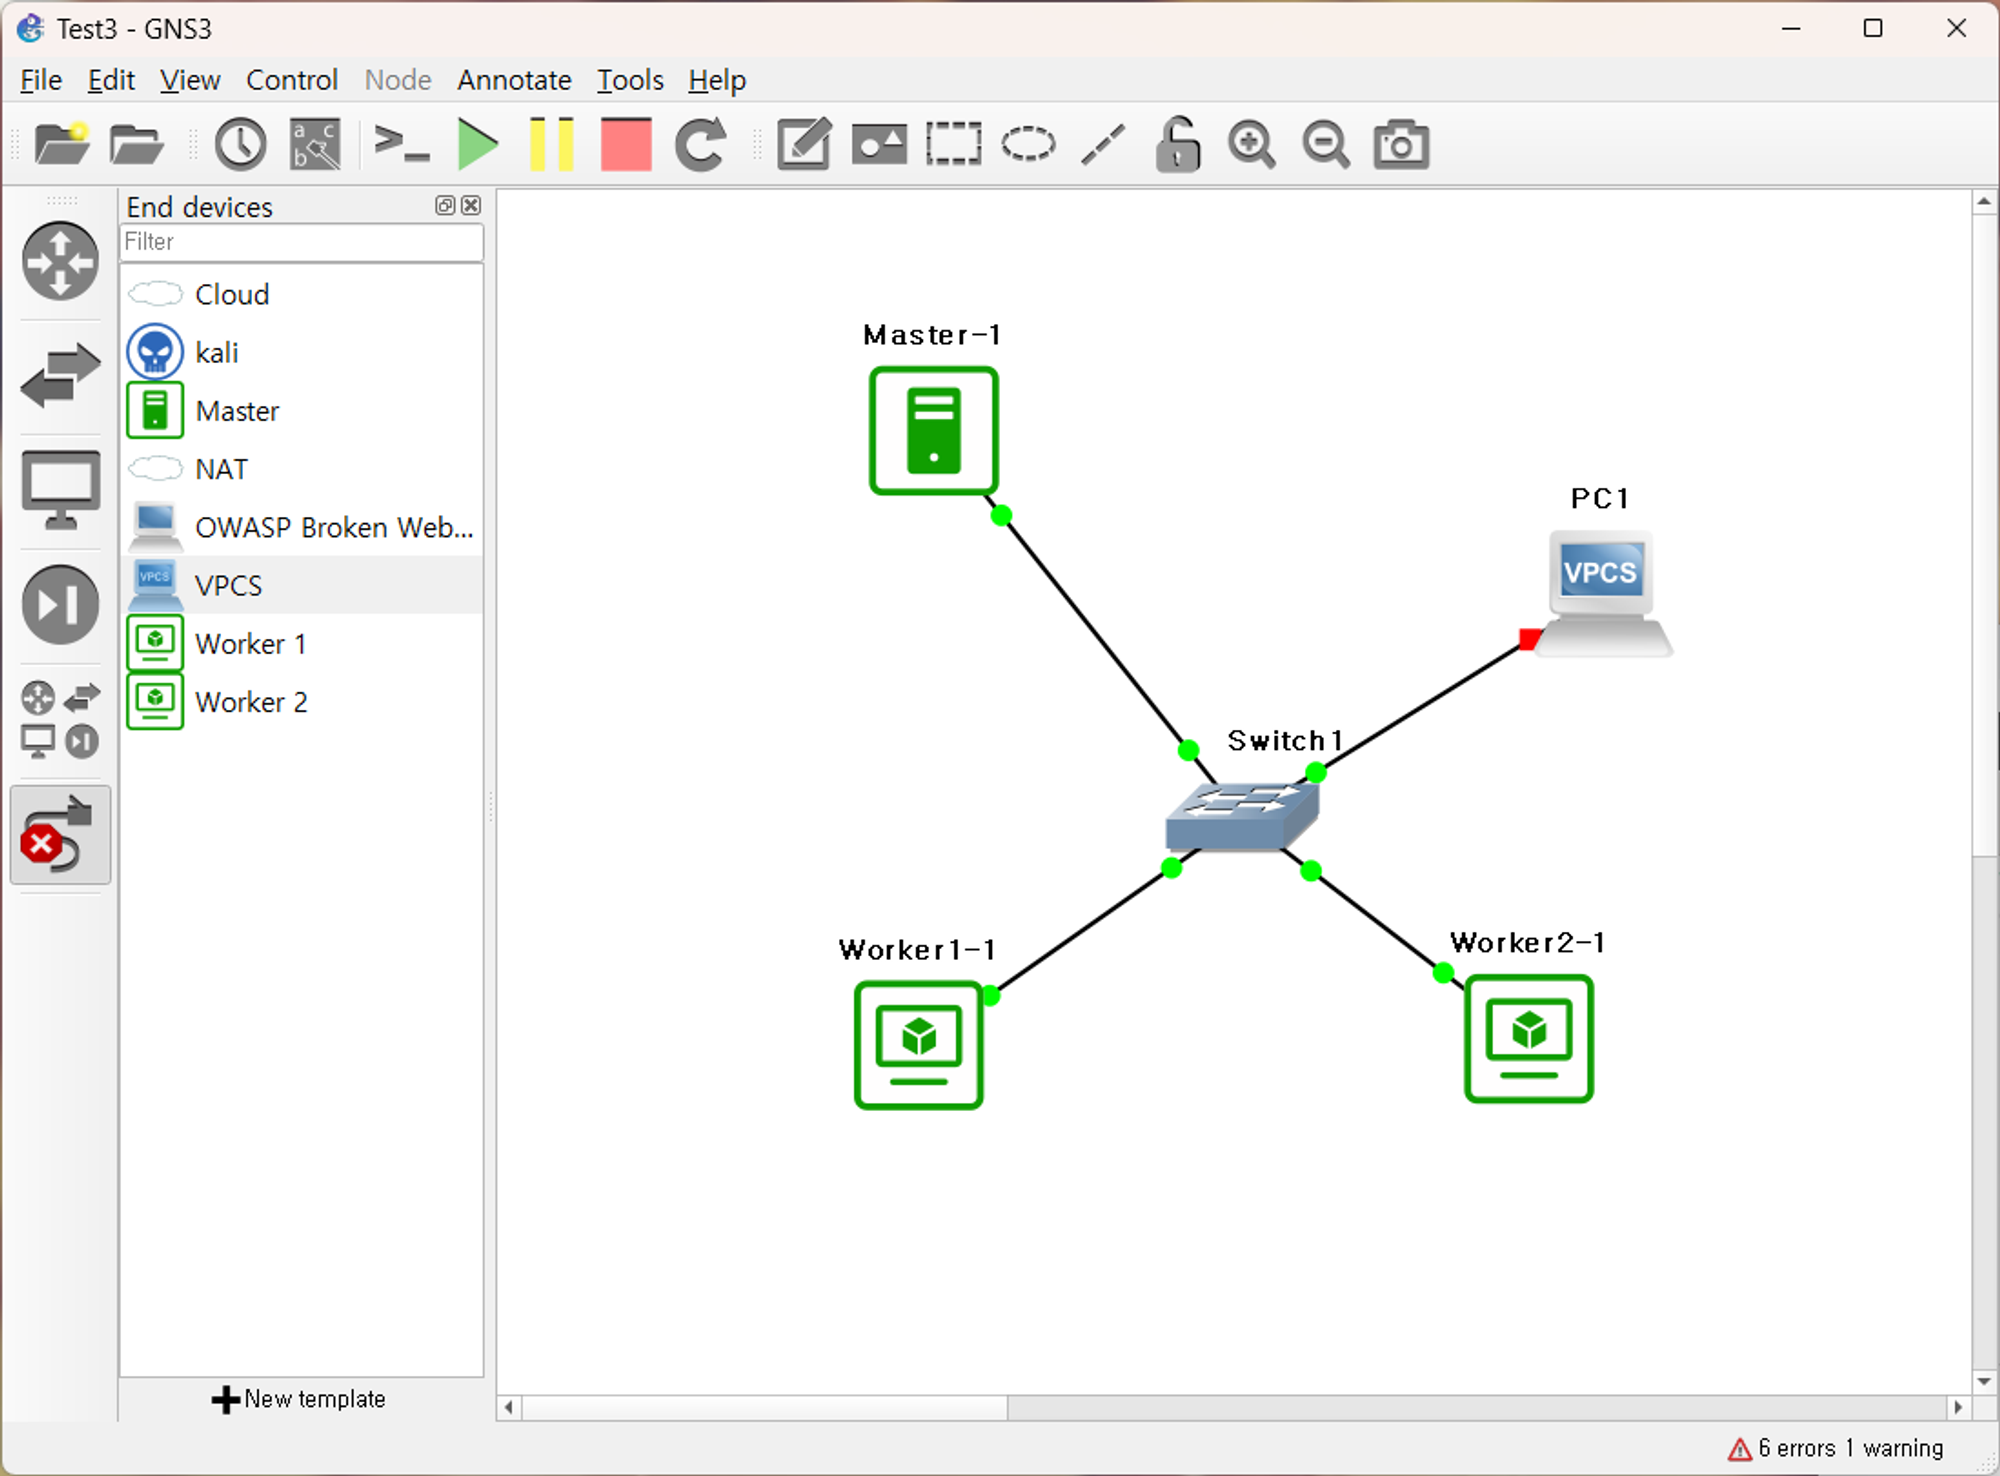Select the OWASP Broken Web template
The image size is (2000, 1476).
coord(301,527)
